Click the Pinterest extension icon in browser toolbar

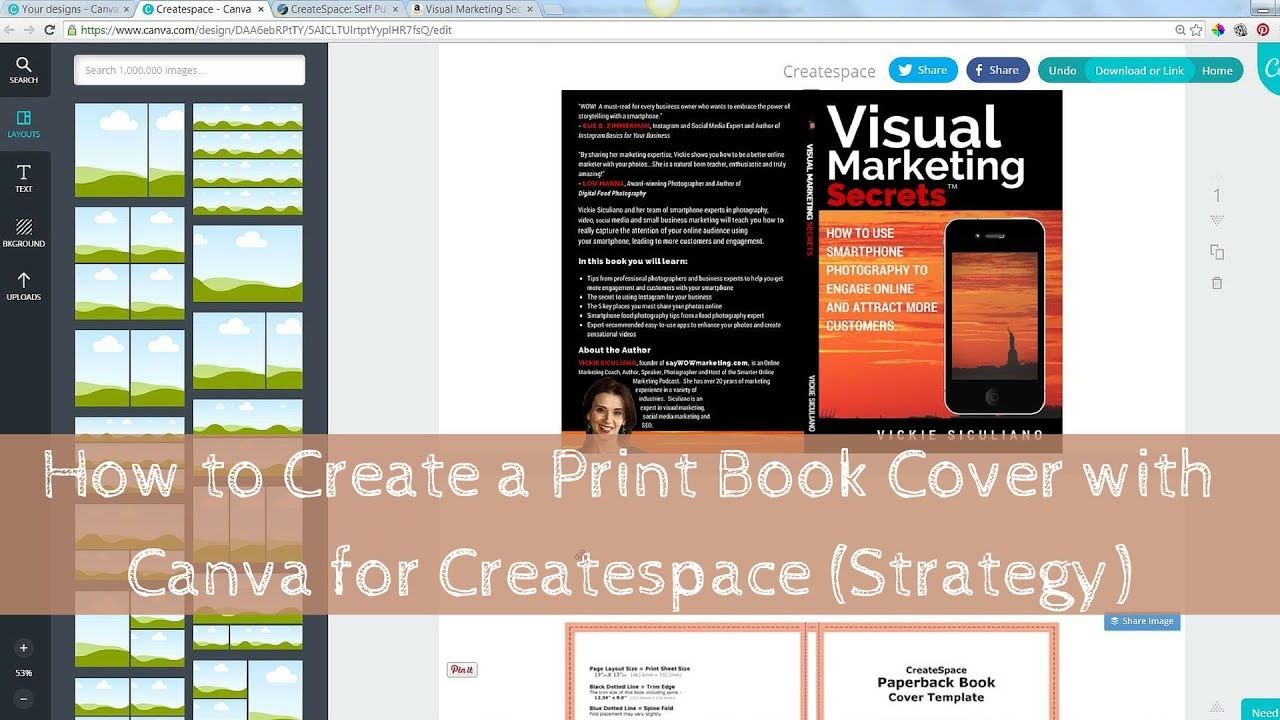1263,30
